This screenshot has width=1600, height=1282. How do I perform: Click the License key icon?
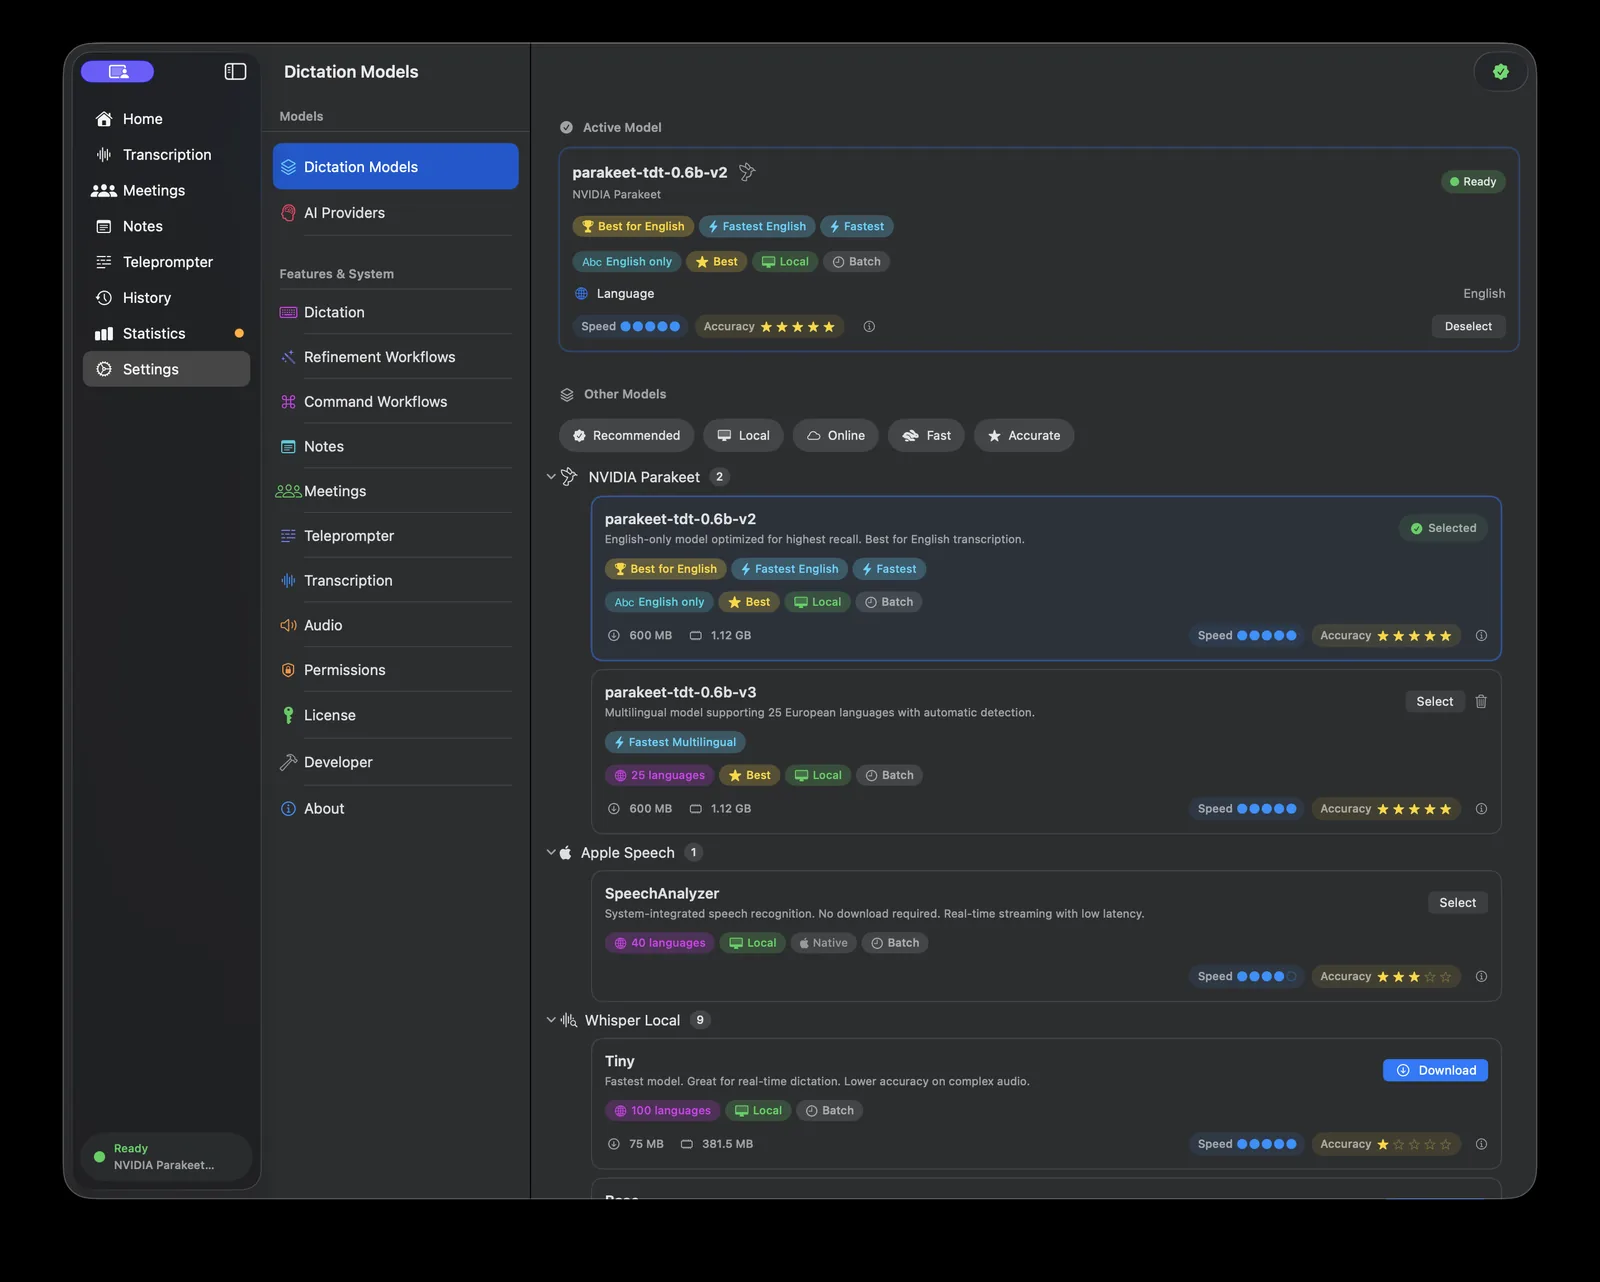coord(288,715)
